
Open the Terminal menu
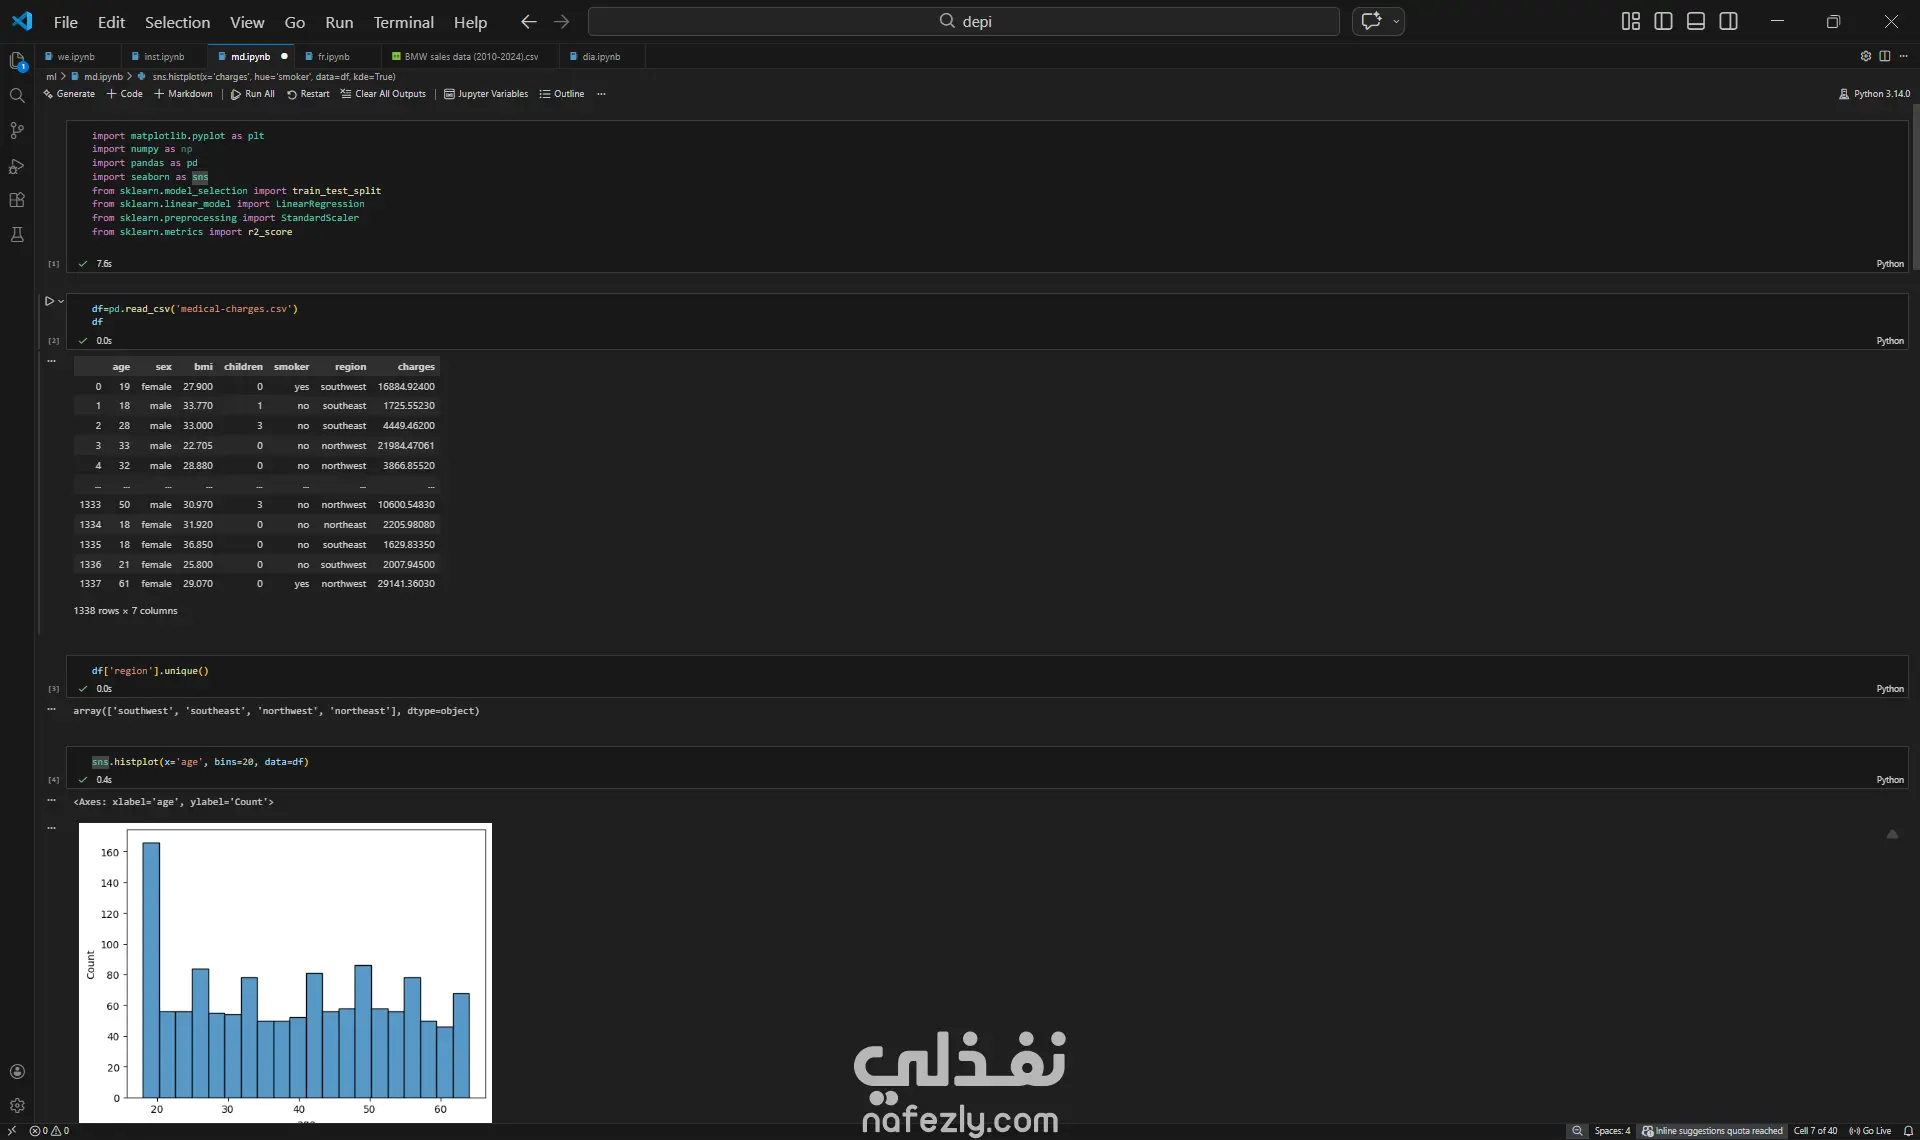point(403,22)
